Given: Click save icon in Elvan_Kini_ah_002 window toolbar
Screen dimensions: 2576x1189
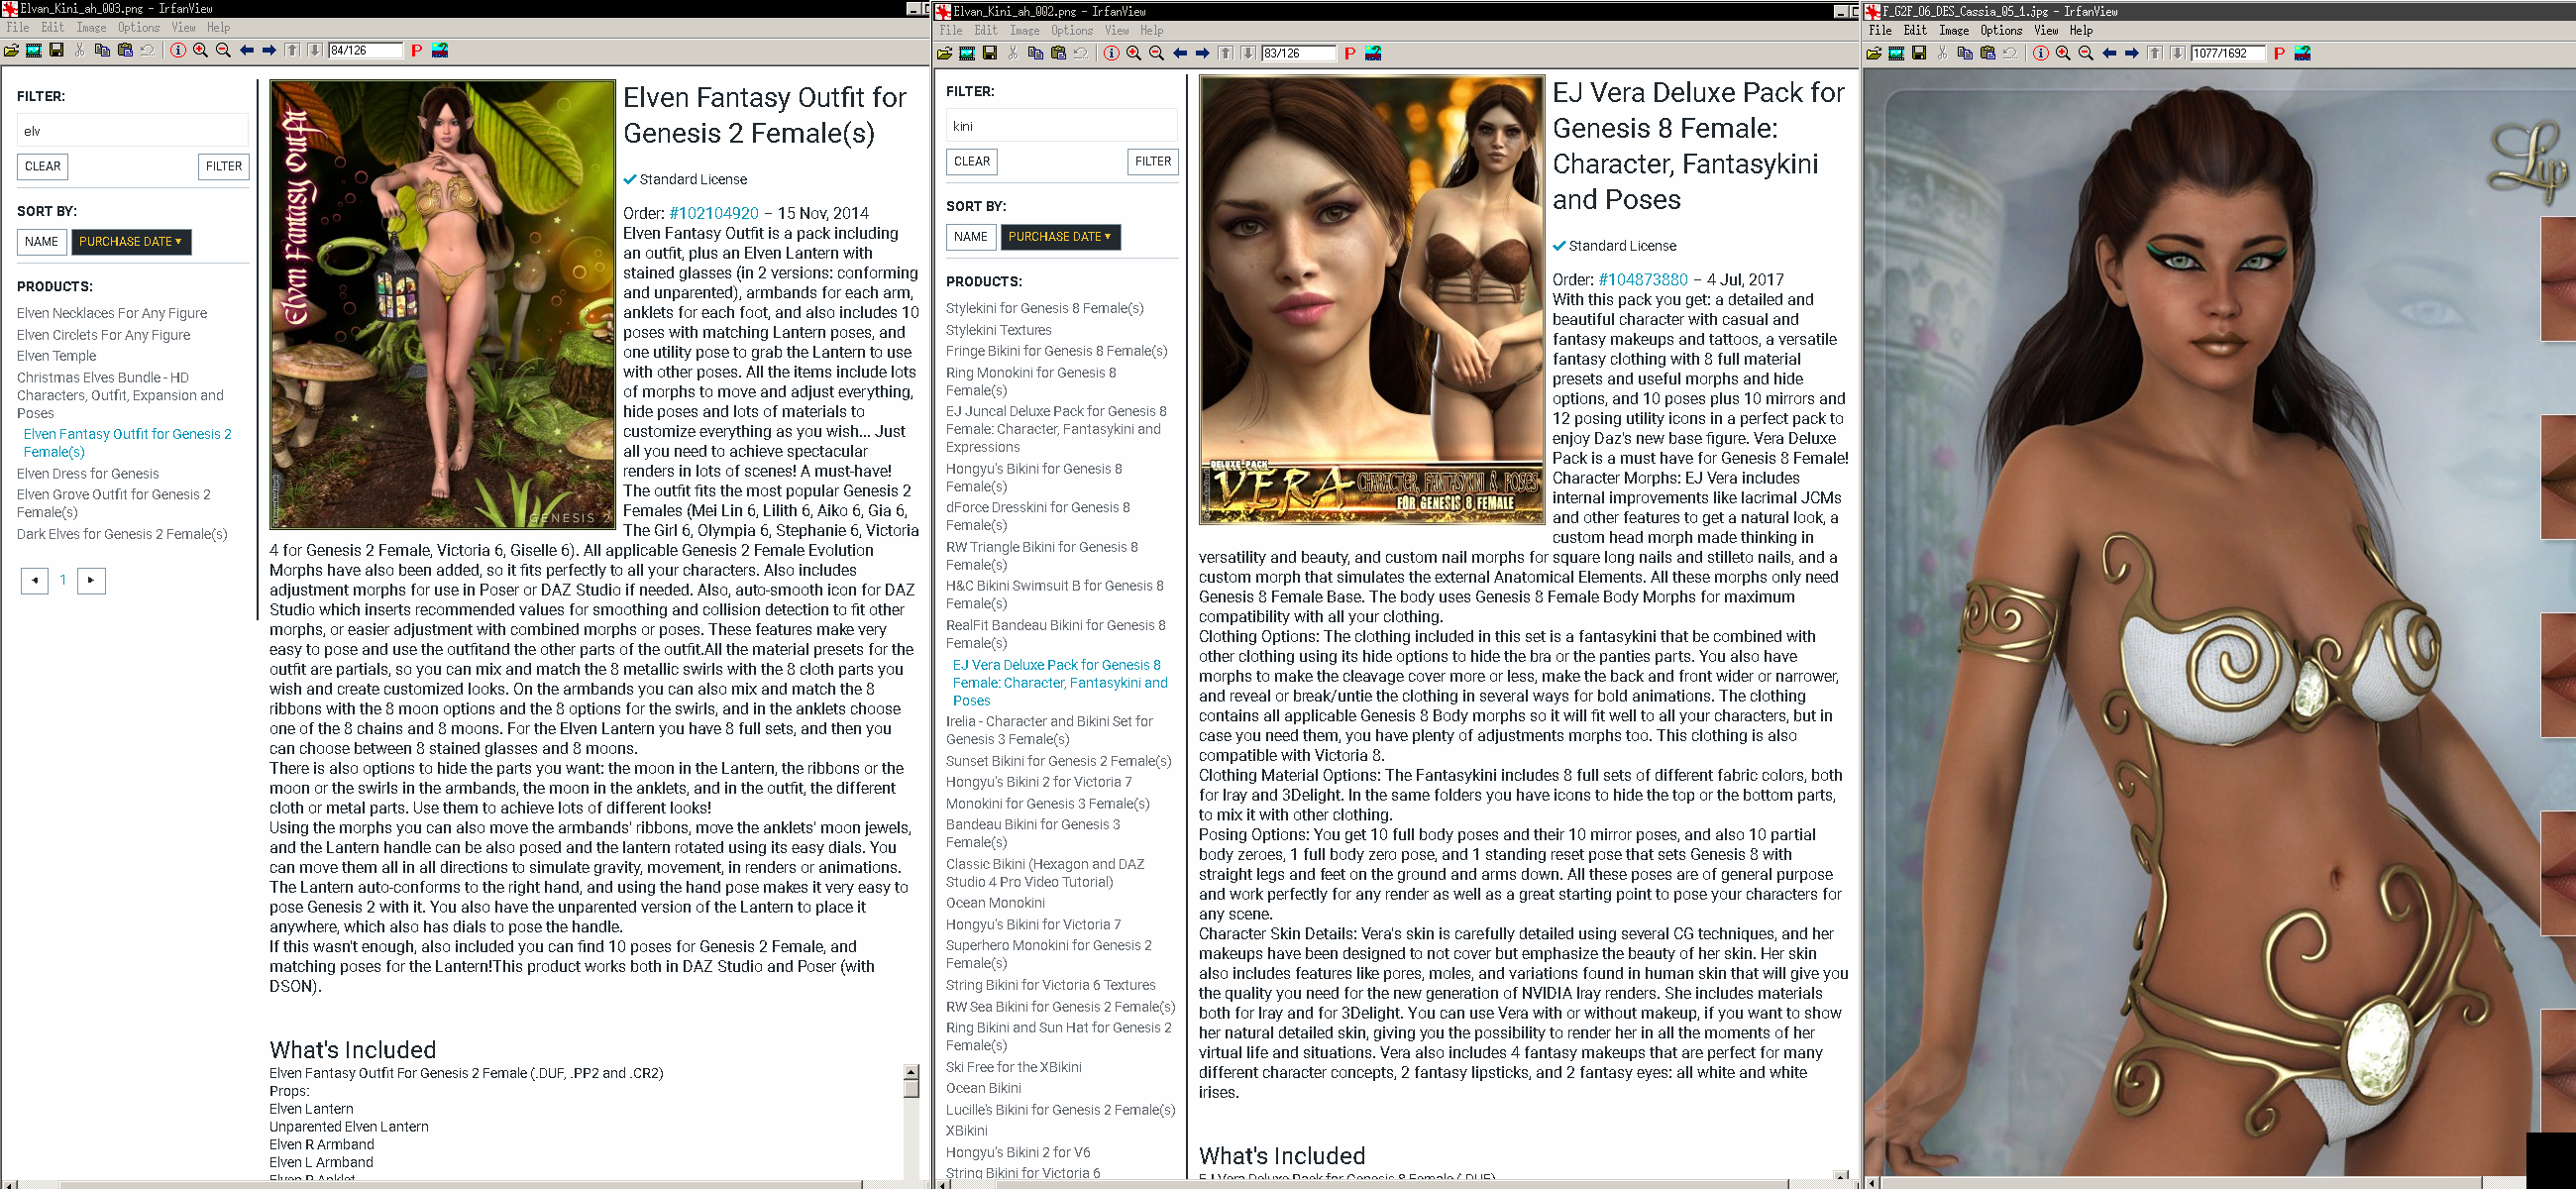Looking at the screenshot, I should click(989, 53).
